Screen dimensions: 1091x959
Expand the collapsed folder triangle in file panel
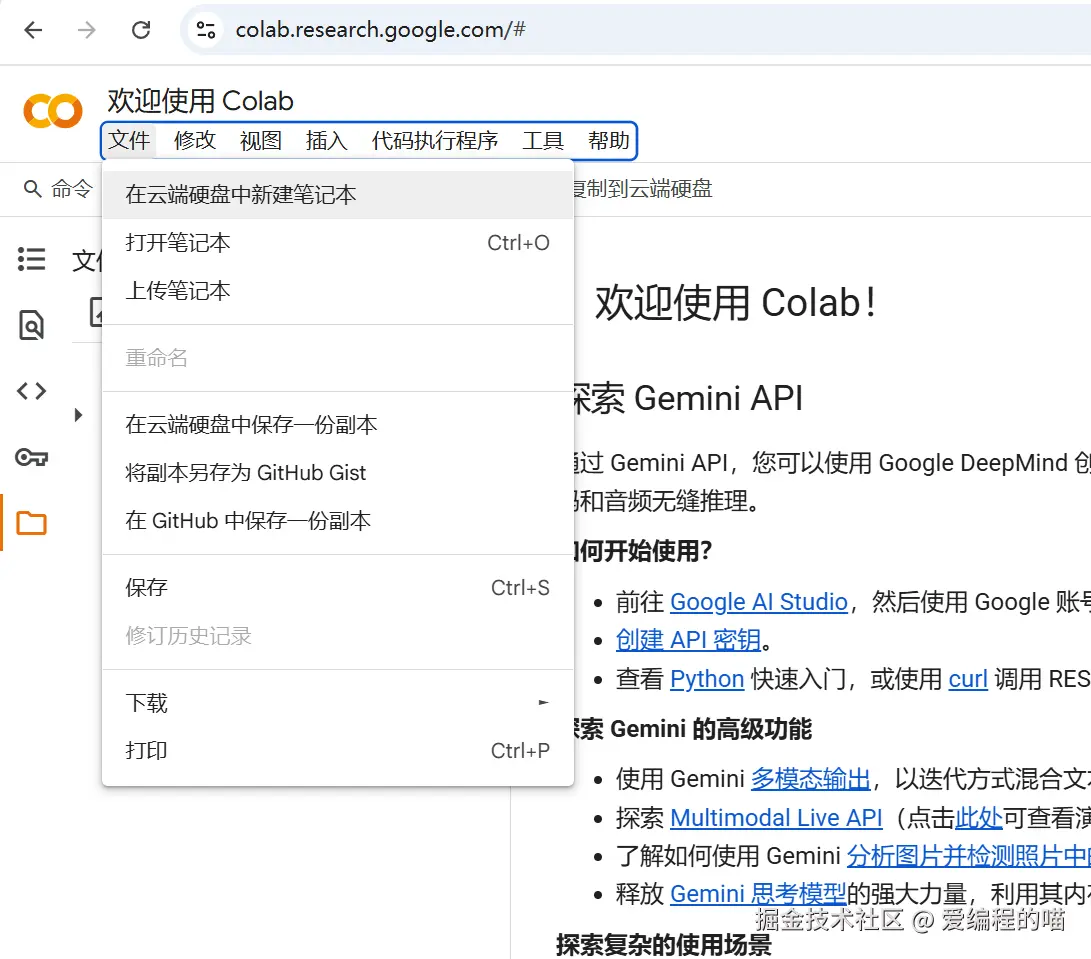click(79, 415)
